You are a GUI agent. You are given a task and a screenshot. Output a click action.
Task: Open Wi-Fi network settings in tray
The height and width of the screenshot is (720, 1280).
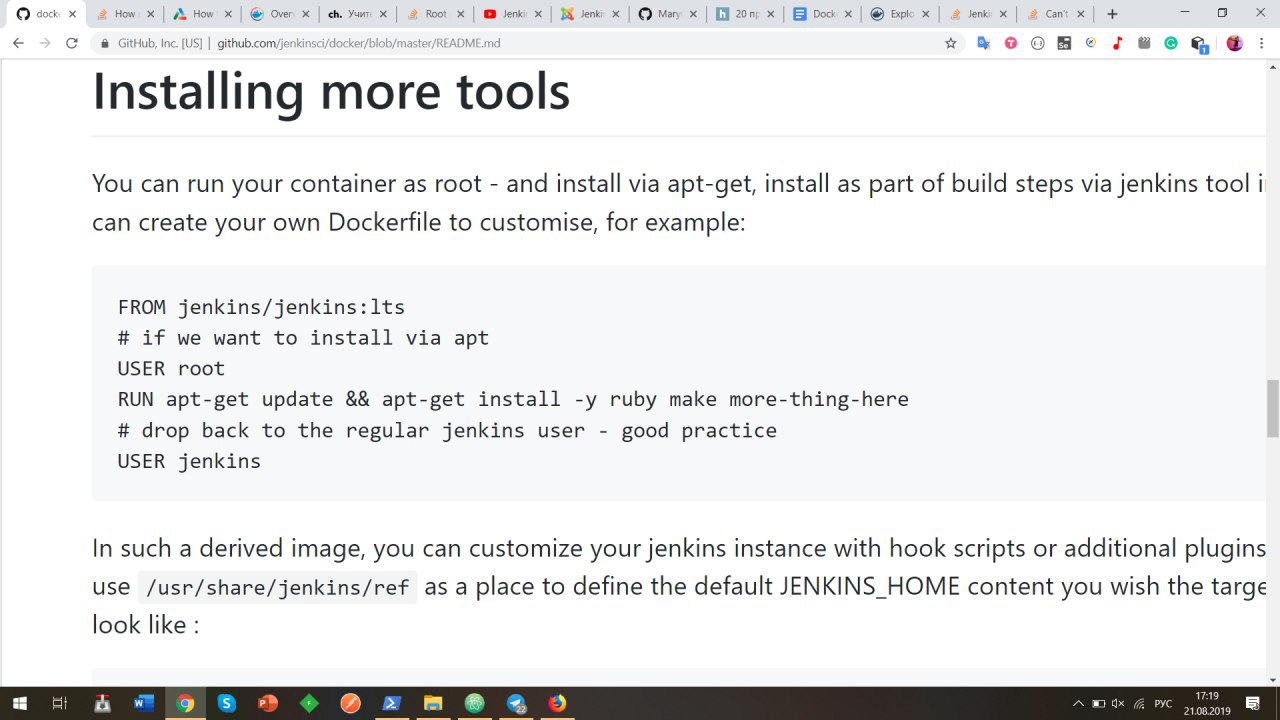pyautogui.click(x=1139, y=703)
